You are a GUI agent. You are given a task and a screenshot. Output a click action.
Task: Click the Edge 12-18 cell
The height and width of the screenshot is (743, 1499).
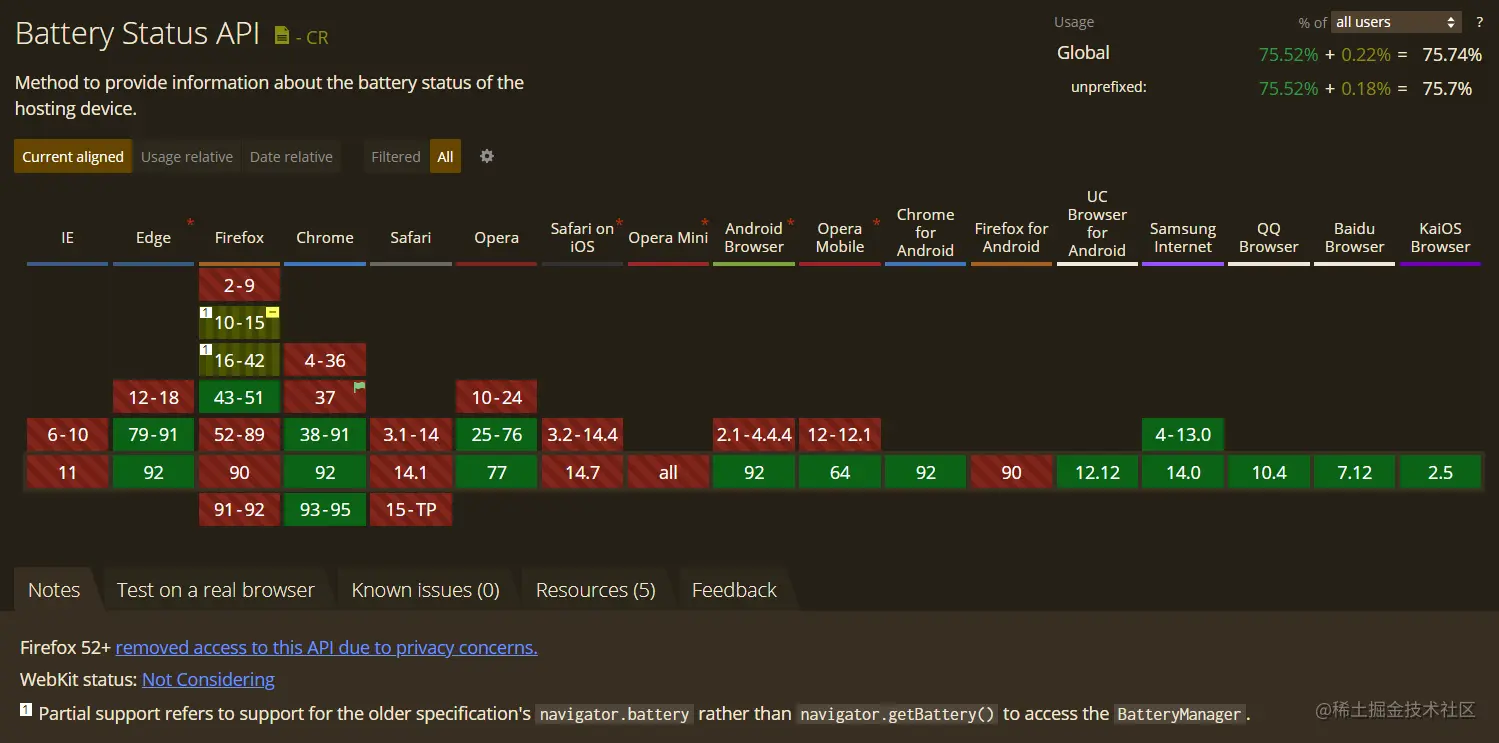(x=153, y=397)
